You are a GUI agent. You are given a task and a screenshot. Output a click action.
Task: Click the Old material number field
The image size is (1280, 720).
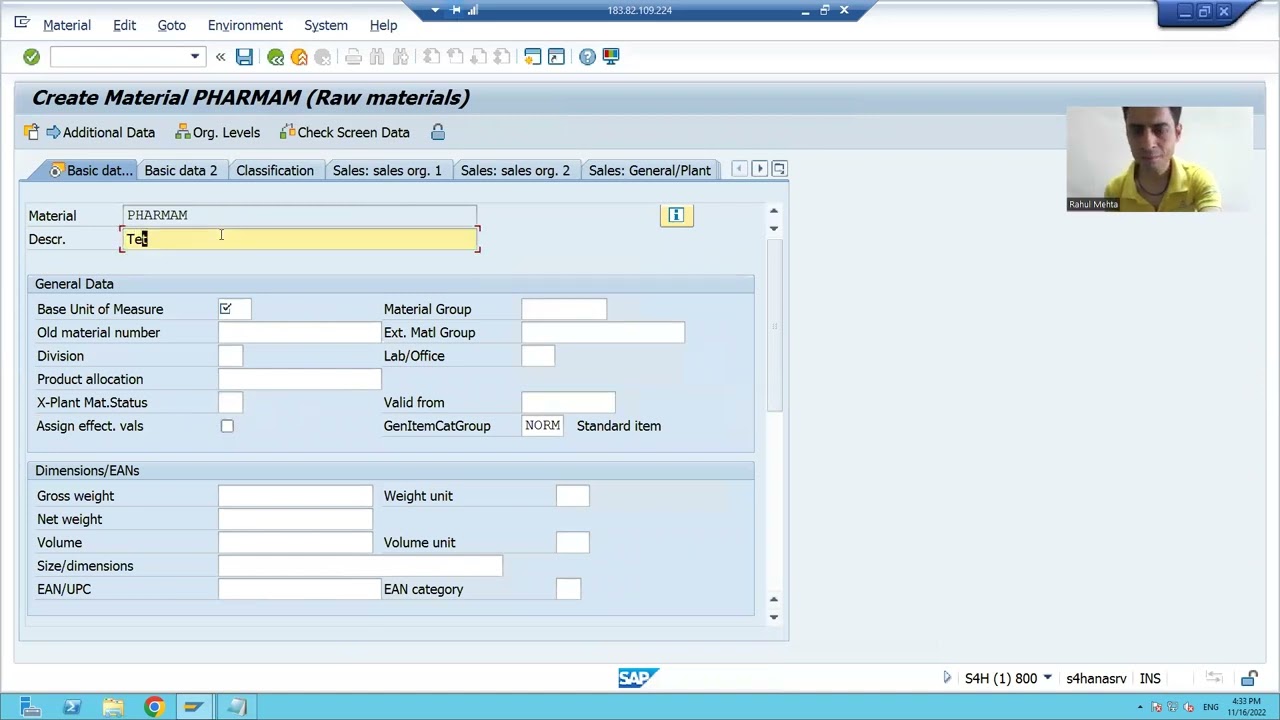(299, 332)
